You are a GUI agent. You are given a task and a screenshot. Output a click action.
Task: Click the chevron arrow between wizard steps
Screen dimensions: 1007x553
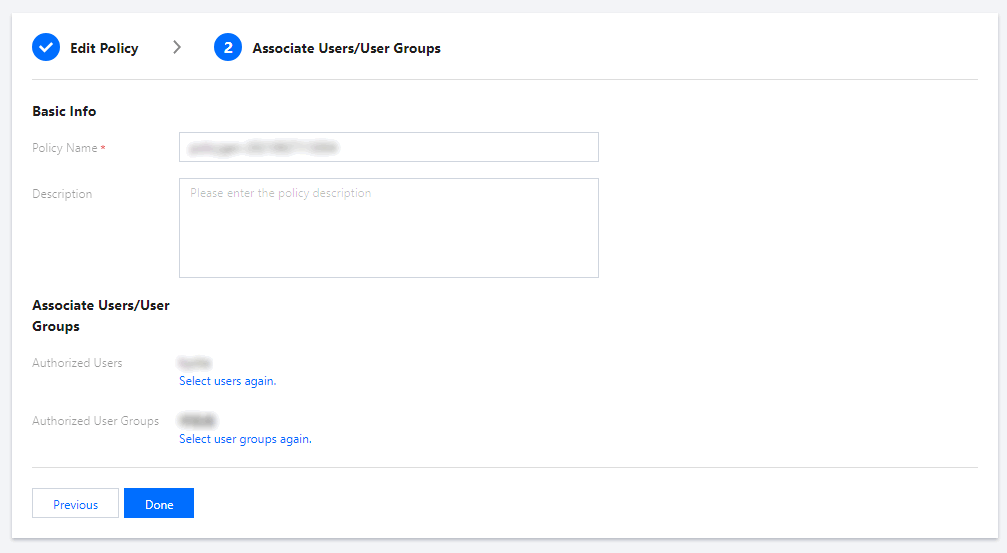tap(177, 47)
